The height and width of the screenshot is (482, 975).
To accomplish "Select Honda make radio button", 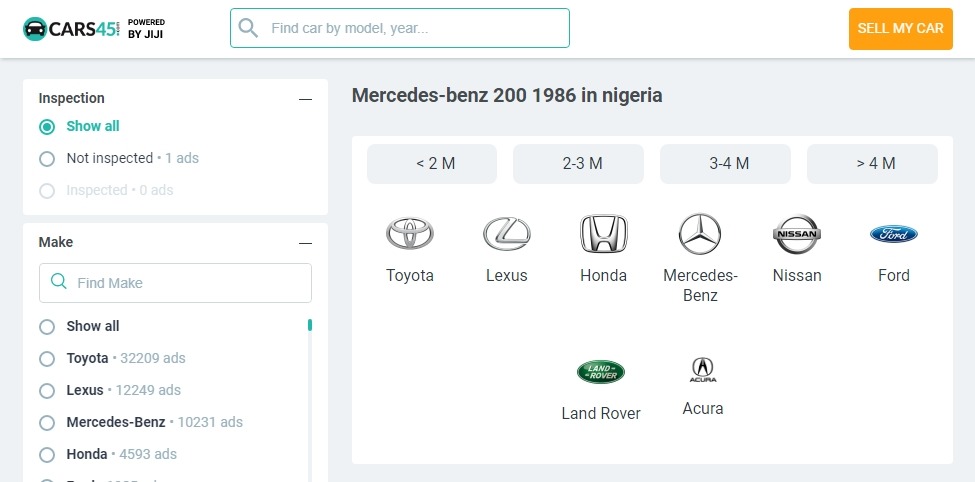I will pyautogui.click(x=47, y=455).
